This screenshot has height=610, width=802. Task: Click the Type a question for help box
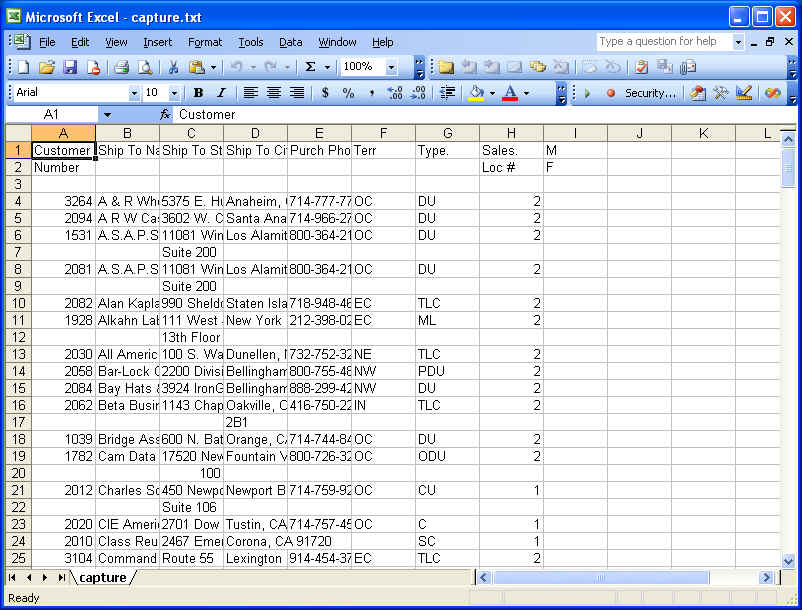point(664,42)
